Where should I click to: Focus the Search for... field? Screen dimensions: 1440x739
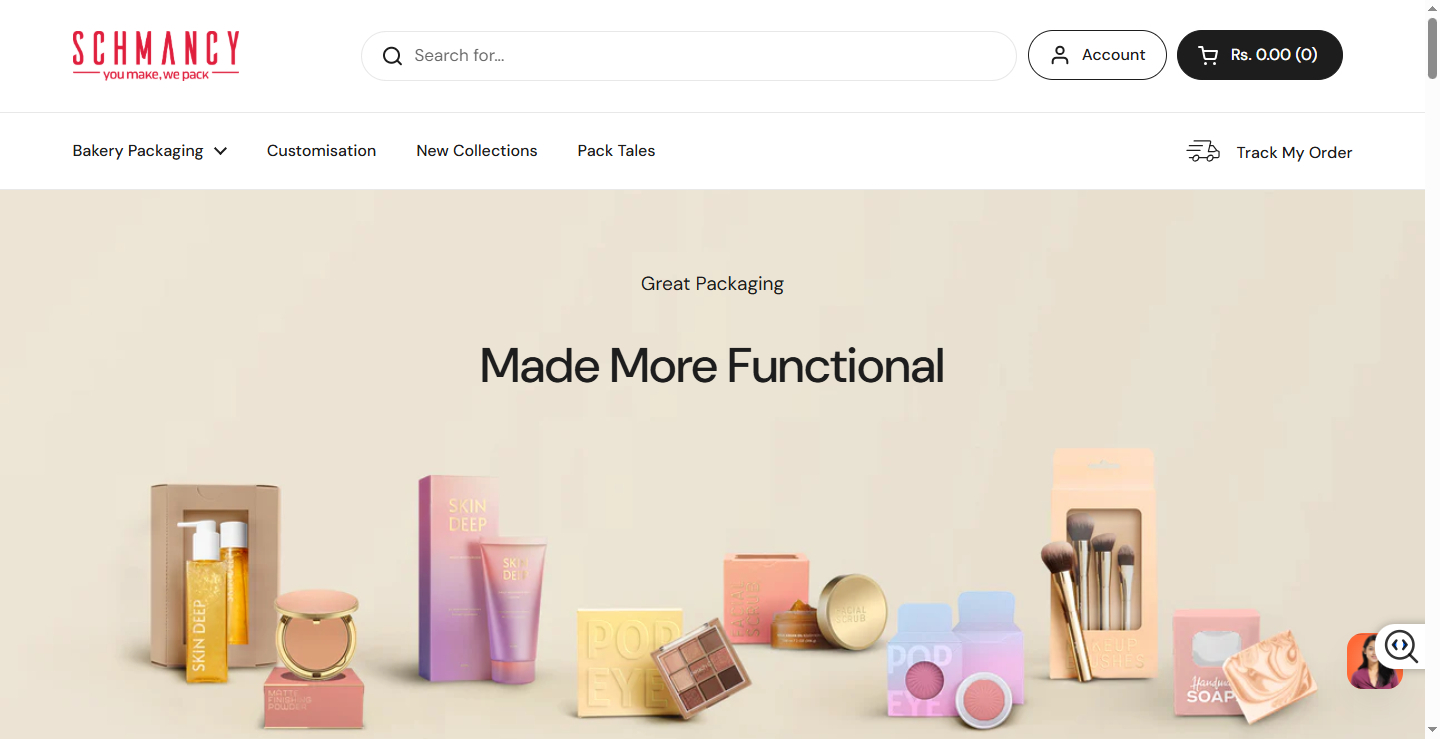coord(689,56)
